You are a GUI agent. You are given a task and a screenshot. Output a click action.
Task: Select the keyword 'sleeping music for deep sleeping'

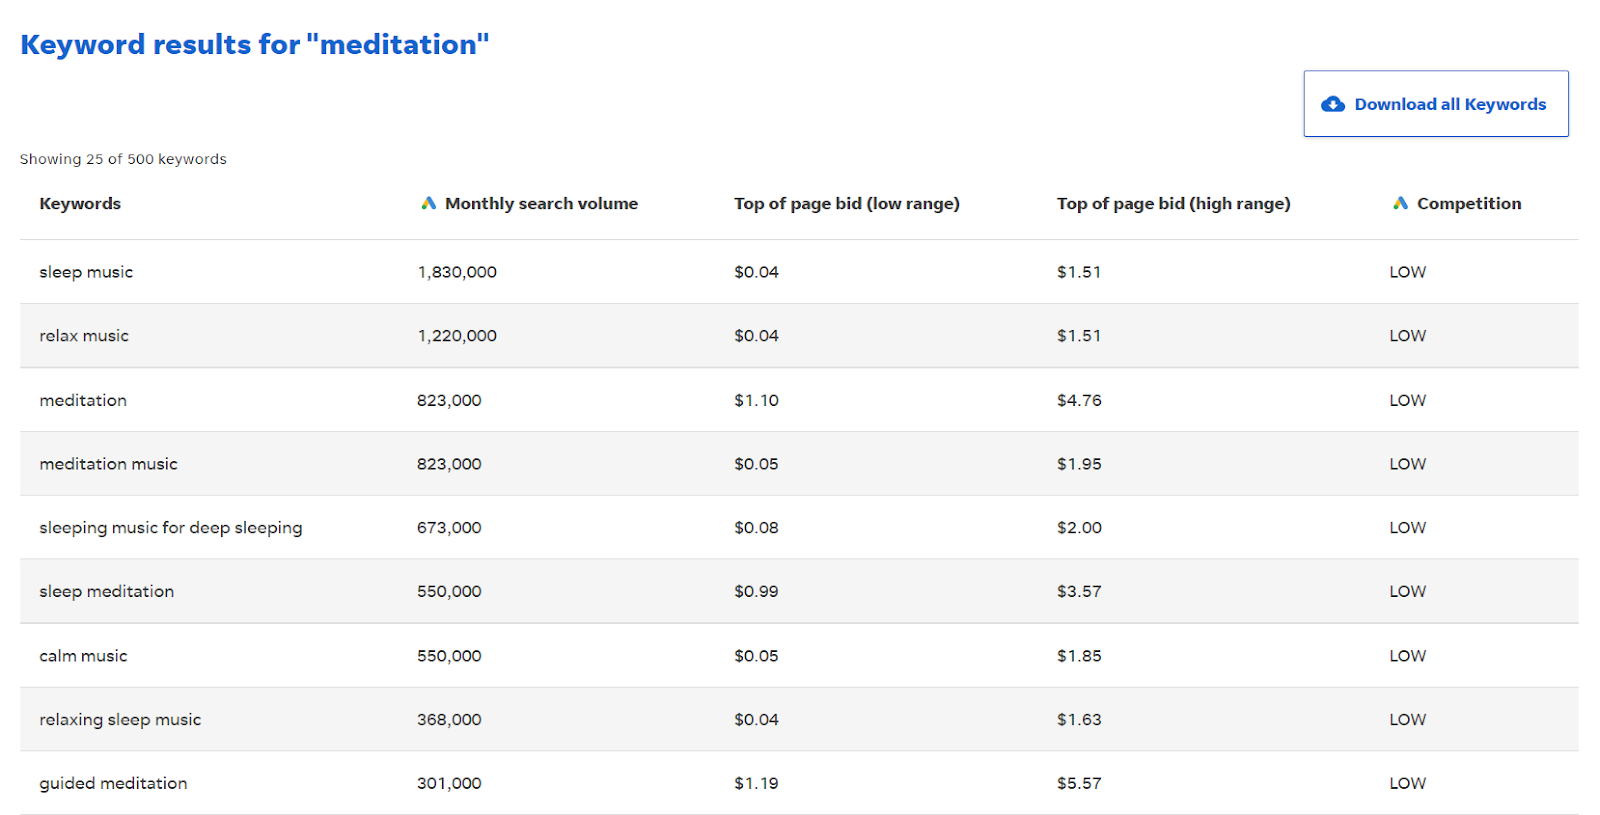(171, 528)
